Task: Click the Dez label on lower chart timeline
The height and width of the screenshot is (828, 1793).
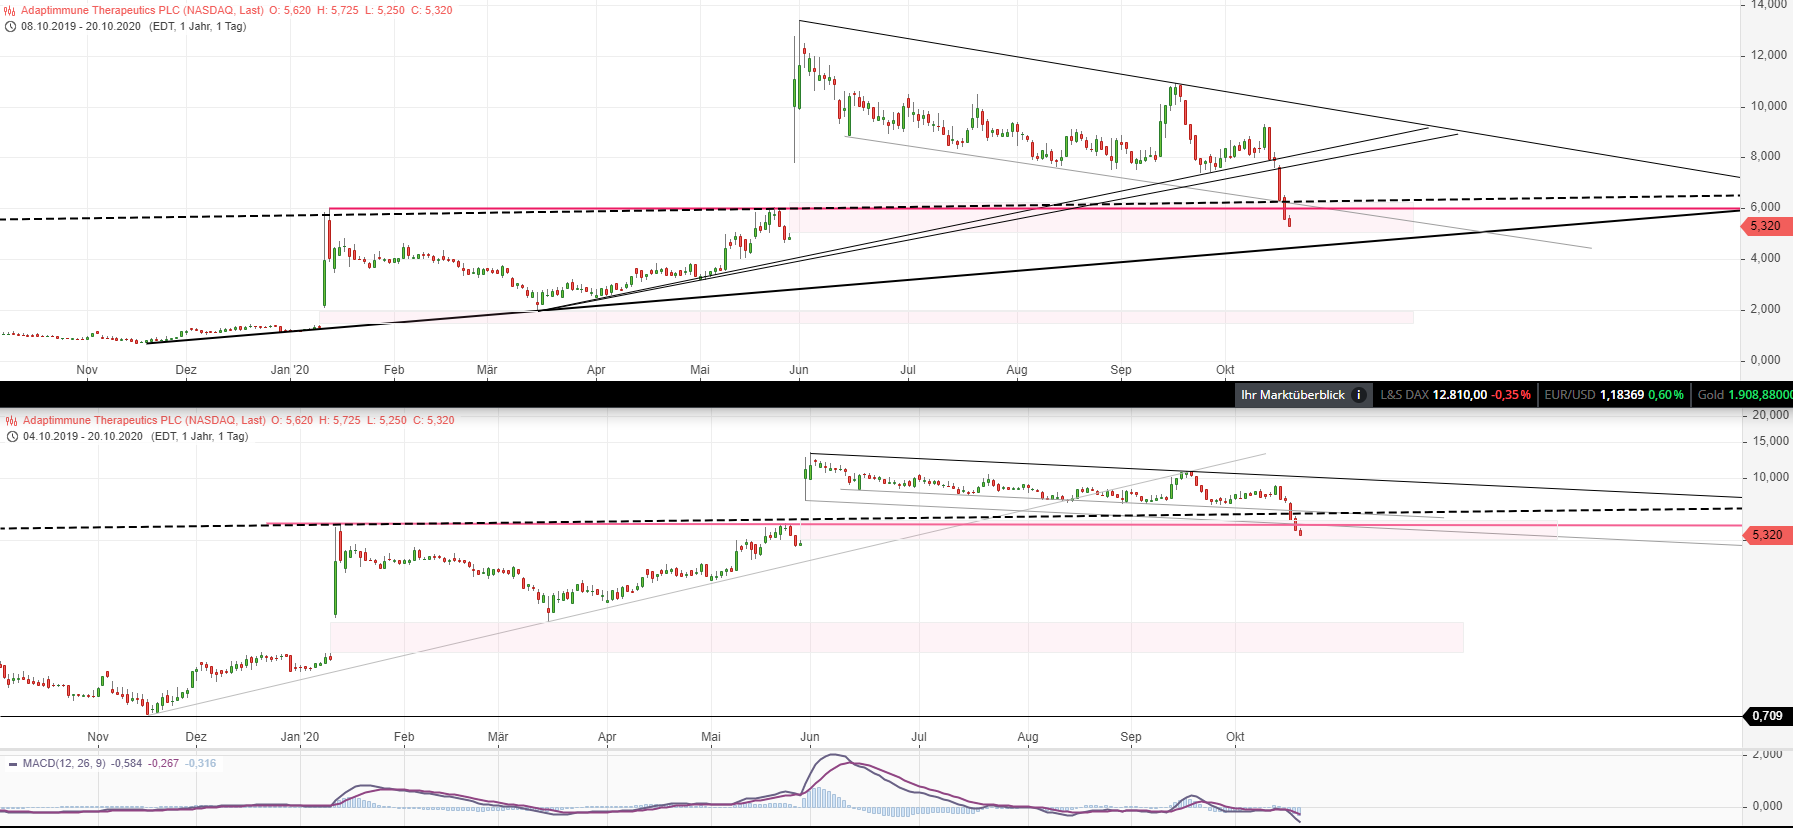Action: click(196, 738)
